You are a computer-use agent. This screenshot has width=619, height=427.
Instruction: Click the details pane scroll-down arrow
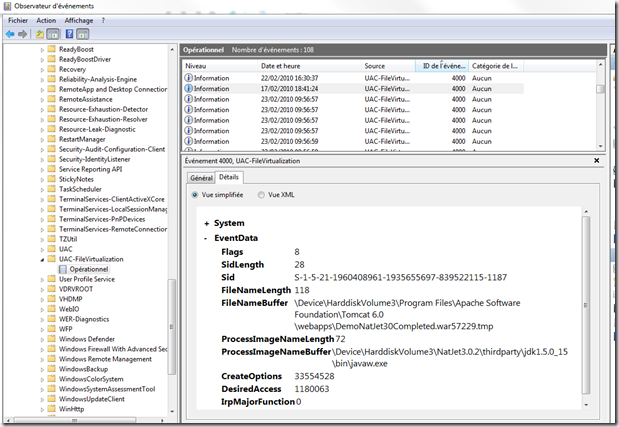tap(586, 405)
